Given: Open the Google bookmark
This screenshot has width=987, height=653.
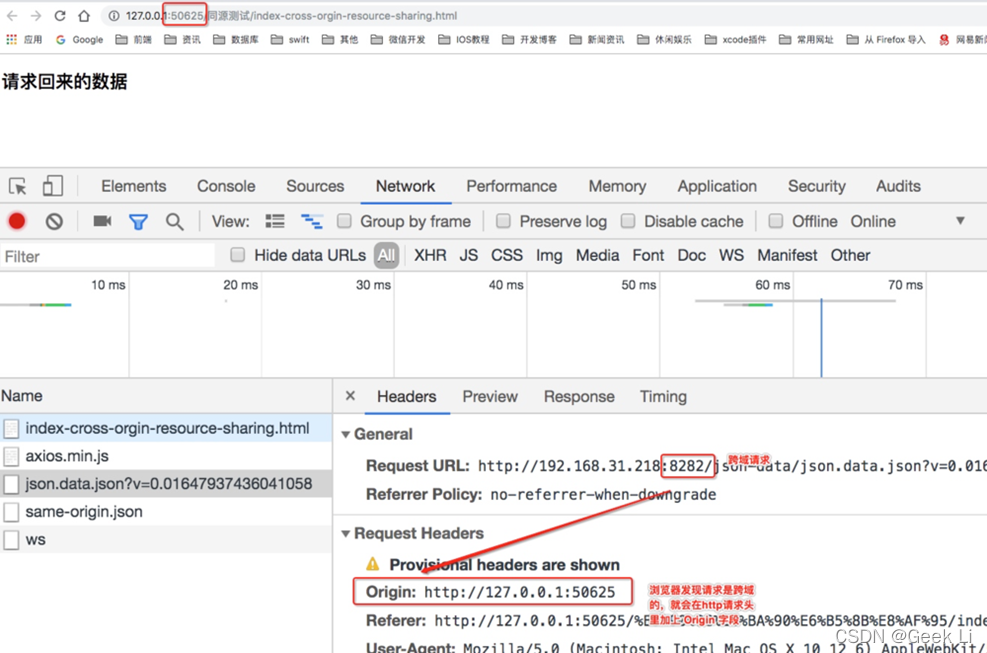Looking at the screenshot, I should pyautogui.click(x=79, y=40).
